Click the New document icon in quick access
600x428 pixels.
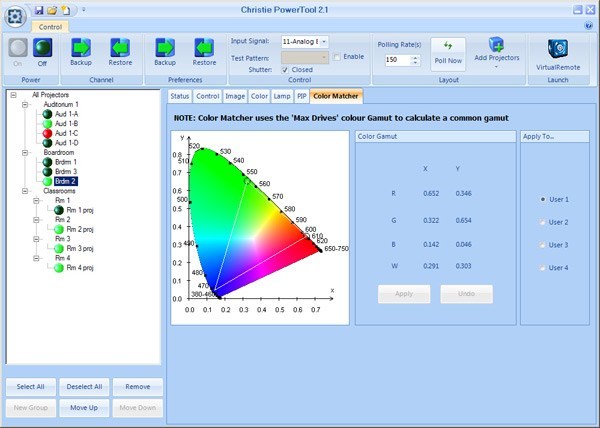click(66, 10)
